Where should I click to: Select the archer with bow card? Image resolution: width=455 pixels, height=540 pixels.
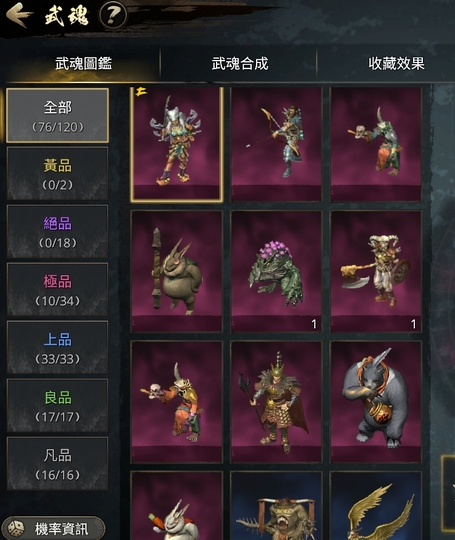(x=276, y=144)
